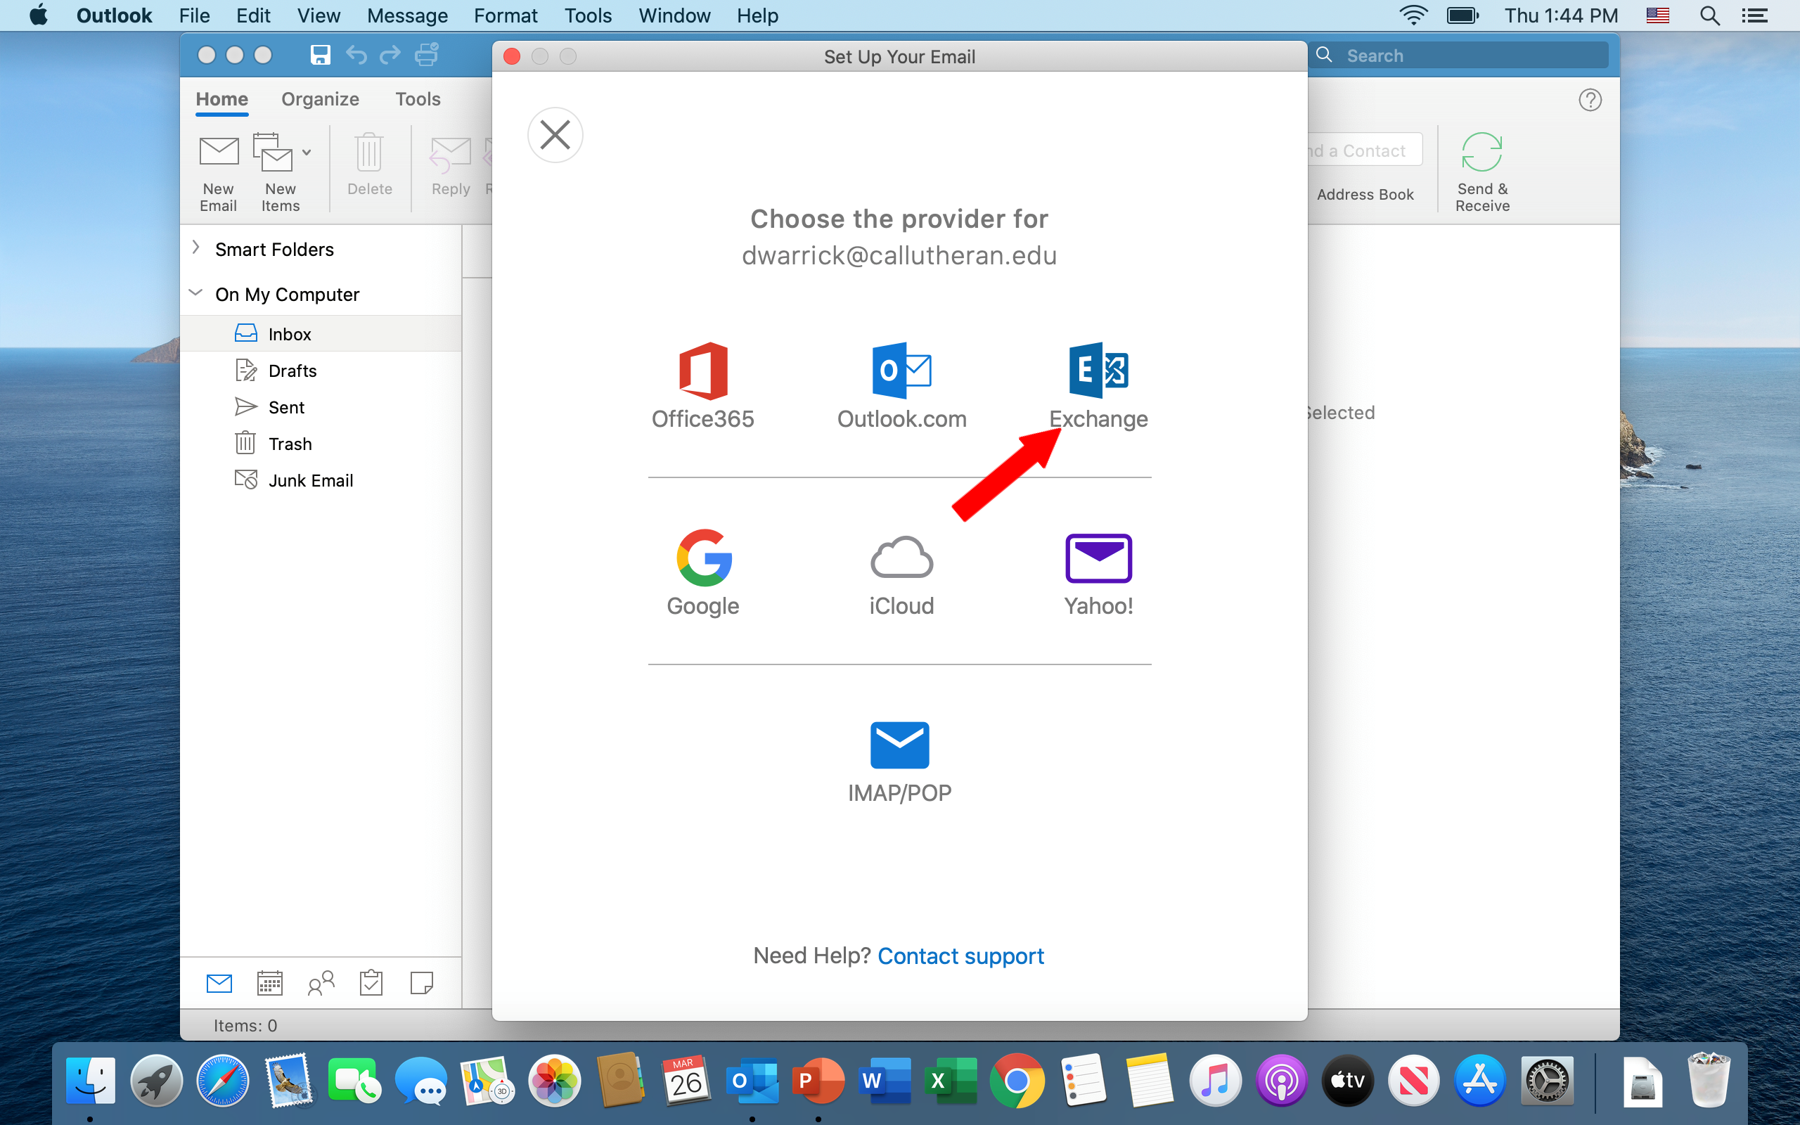The height and width of the screenshot is (1125, 1800).
Task: Open Notification Center list icon
Action: [x=1755, y=16]
